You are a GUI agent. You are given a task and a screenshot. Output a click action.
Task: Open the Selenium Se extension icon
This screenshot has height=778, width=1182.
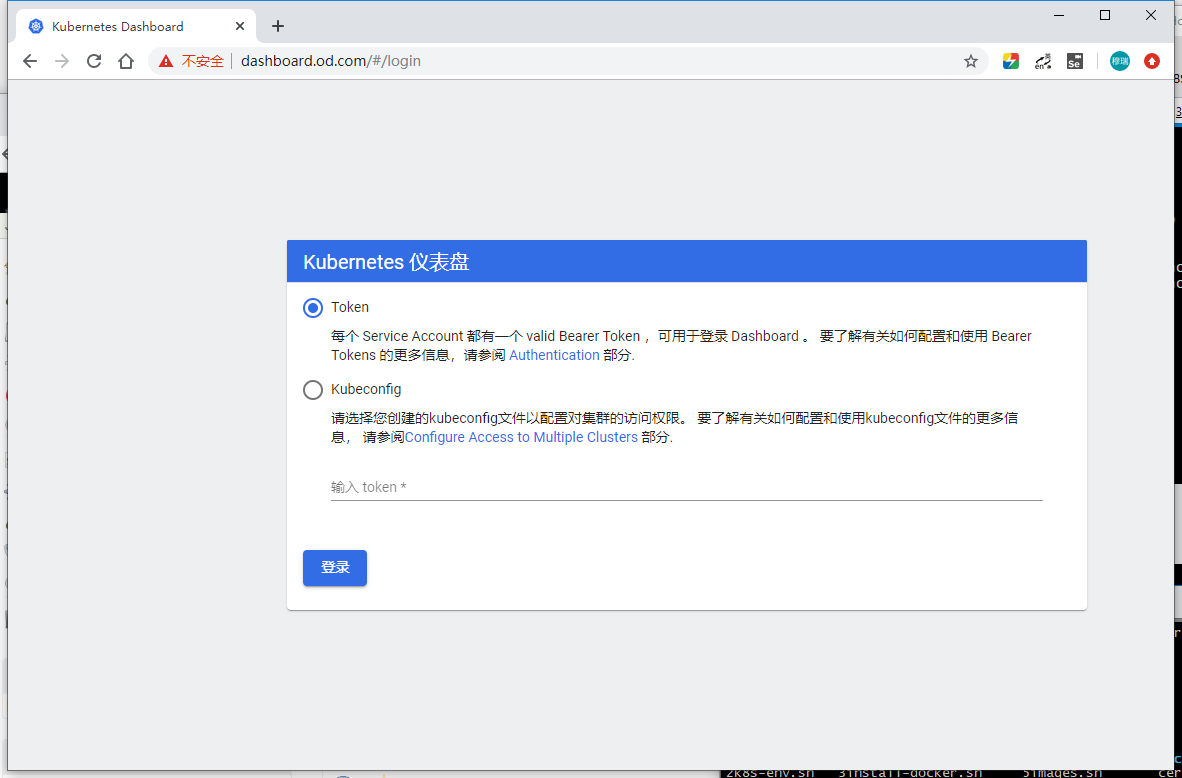pos(1074,61)
